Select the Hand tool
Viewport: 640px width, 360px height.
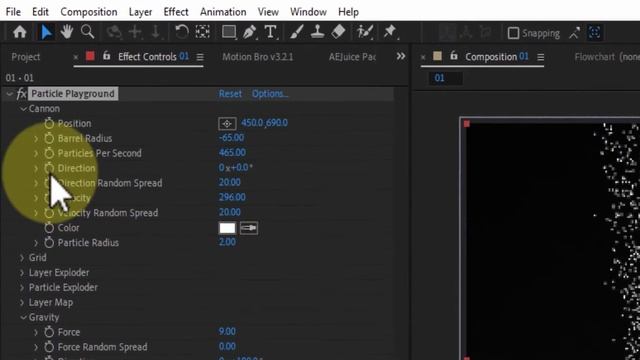coord(67,32)
